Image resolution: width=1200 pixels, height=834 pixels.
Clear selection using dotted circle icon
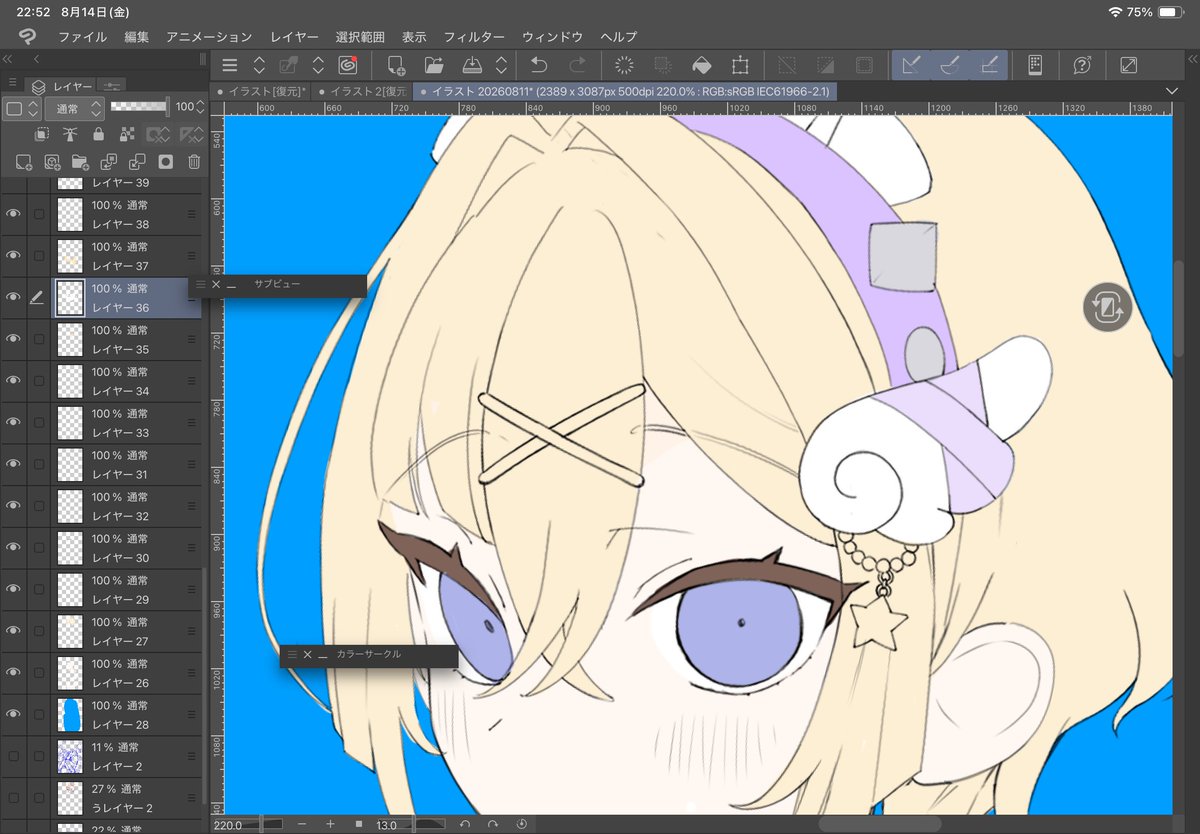(625, 66)
